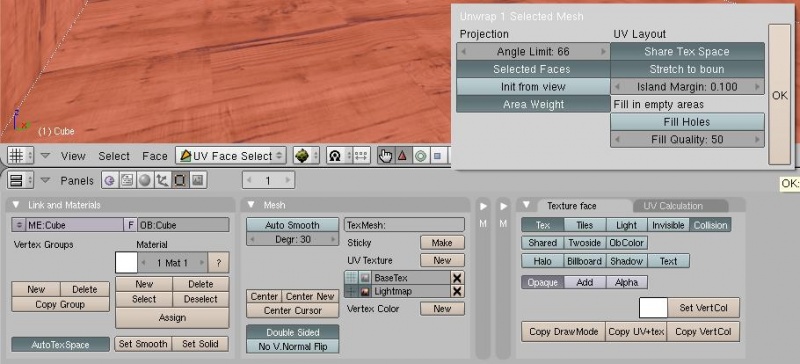Open the 3D view window type selector
800x364 pixels.
tap(20, 155)
